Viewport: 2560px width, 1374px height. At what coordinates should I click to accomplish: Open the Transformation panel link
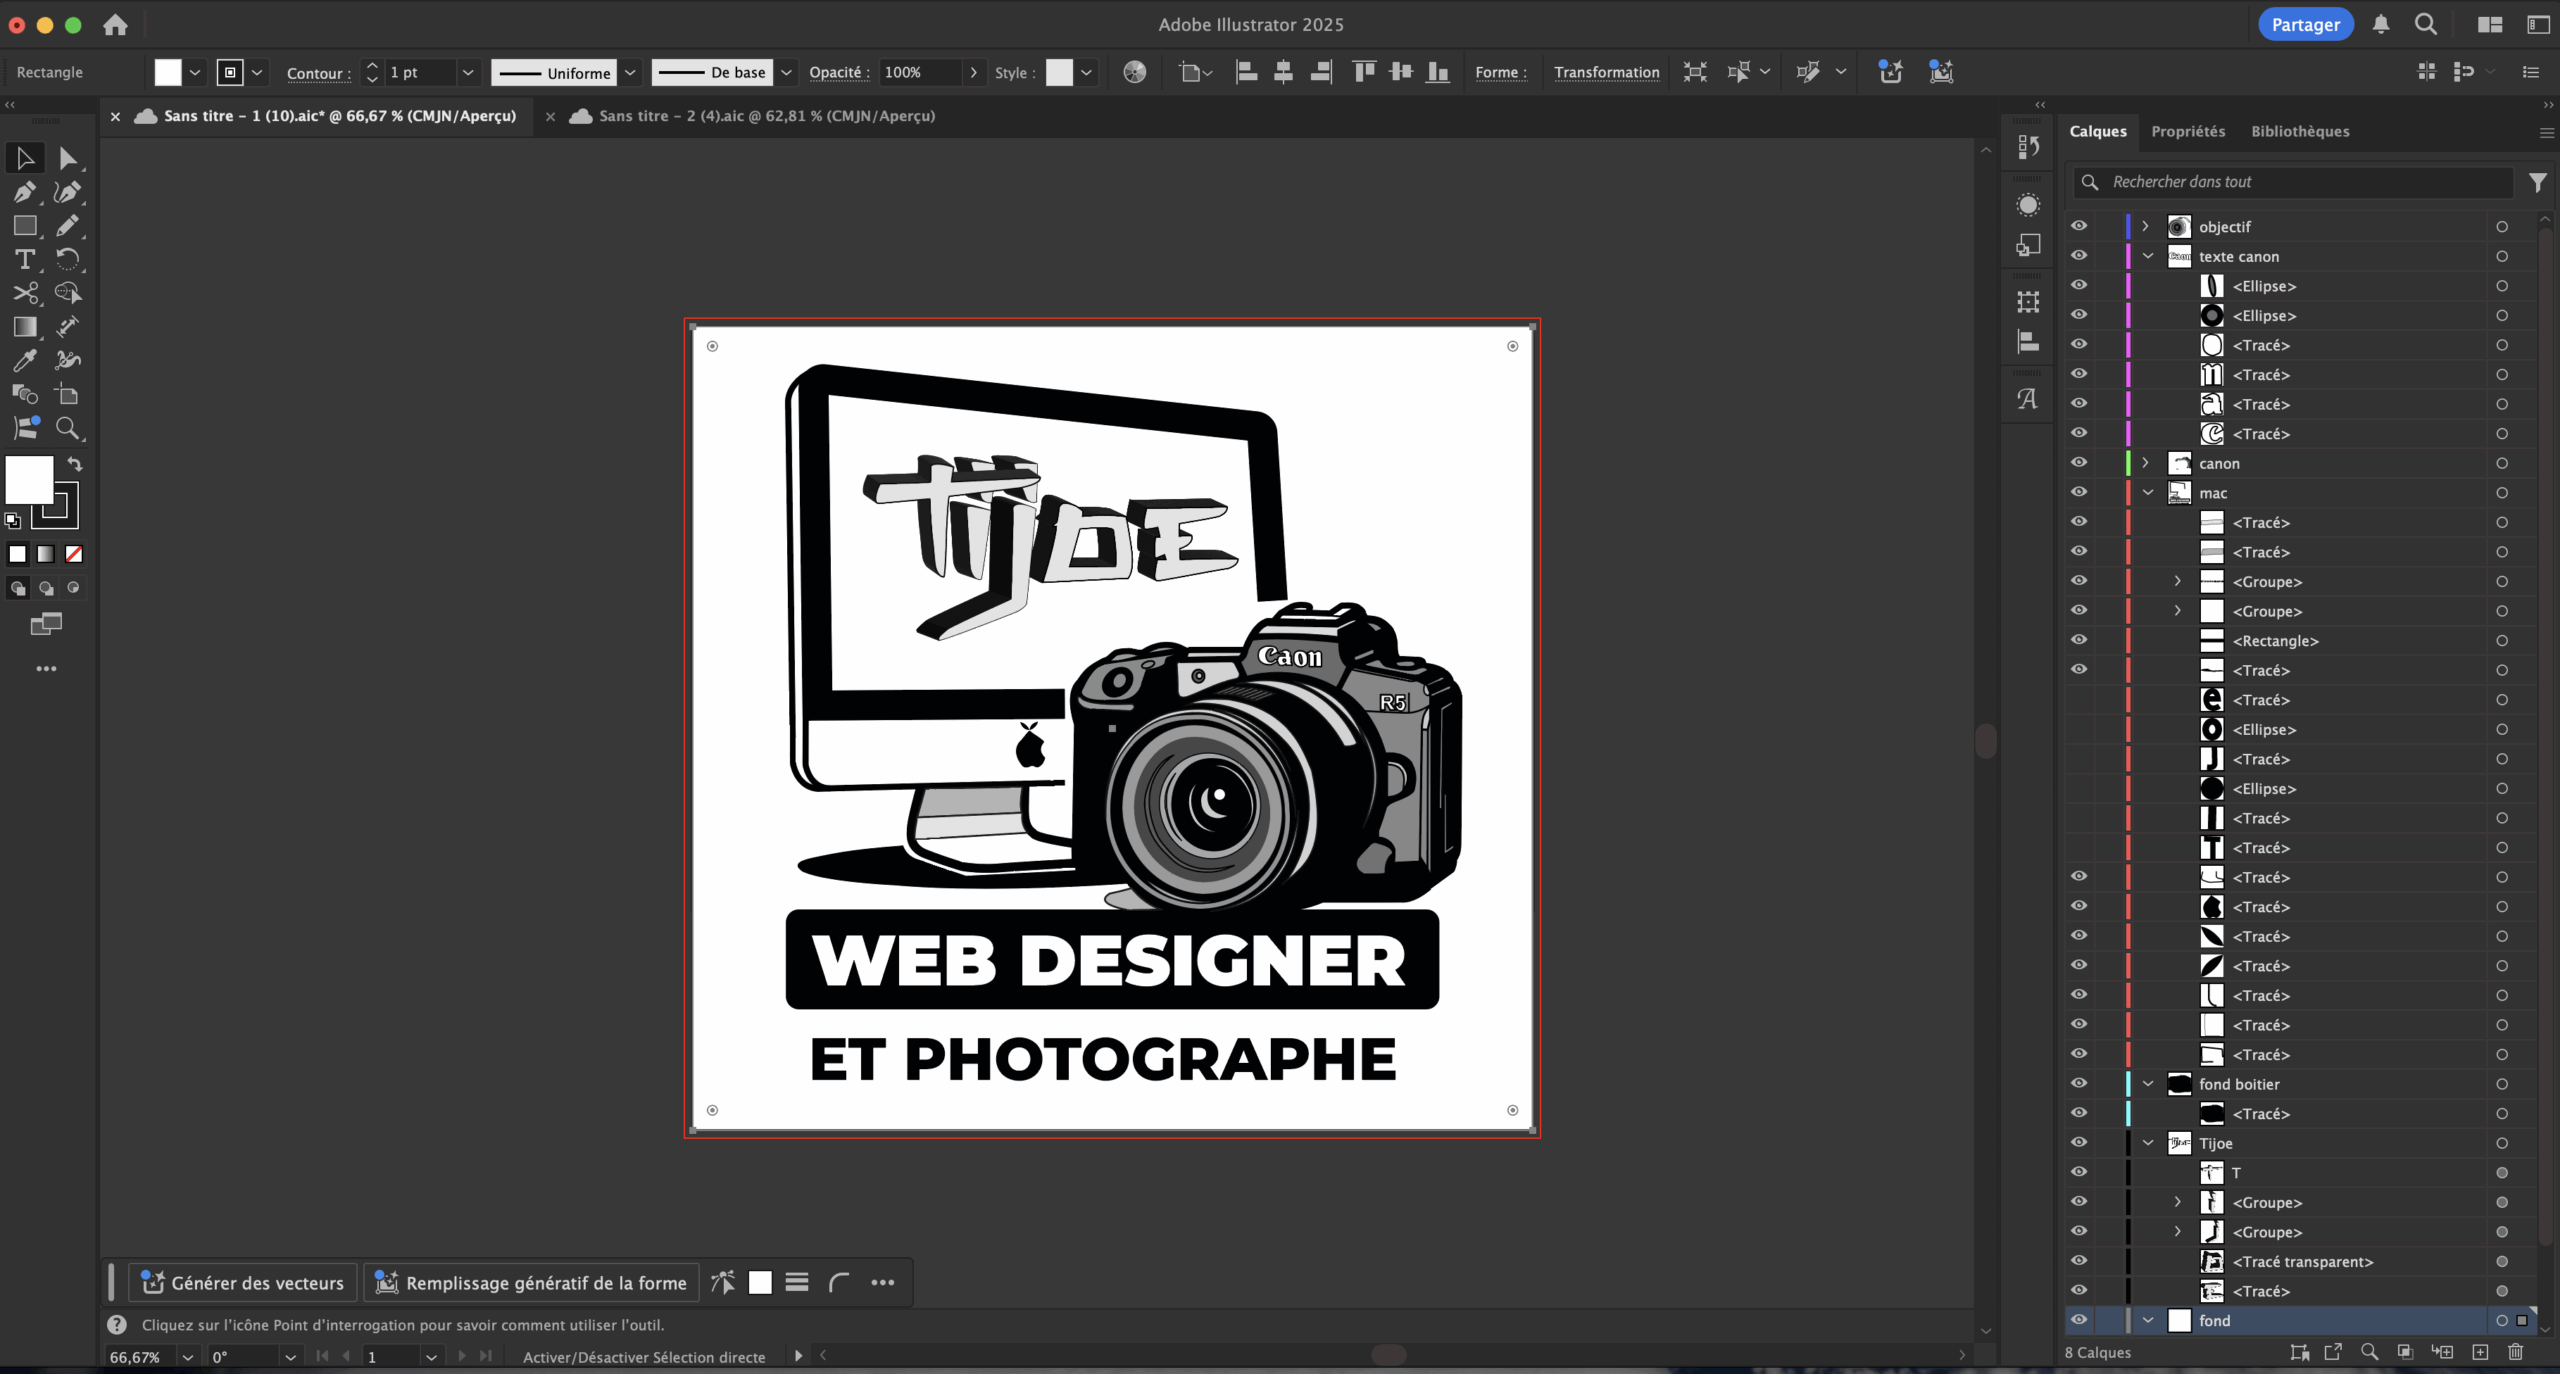tap(1606, 72)
